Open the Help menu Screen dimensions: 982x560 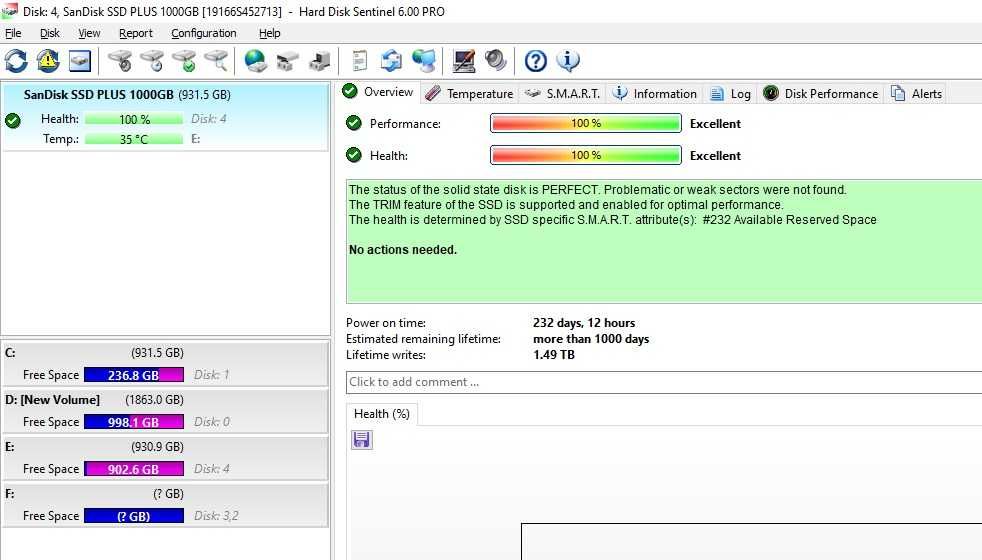pyautogui.click(x=269, y=33)
